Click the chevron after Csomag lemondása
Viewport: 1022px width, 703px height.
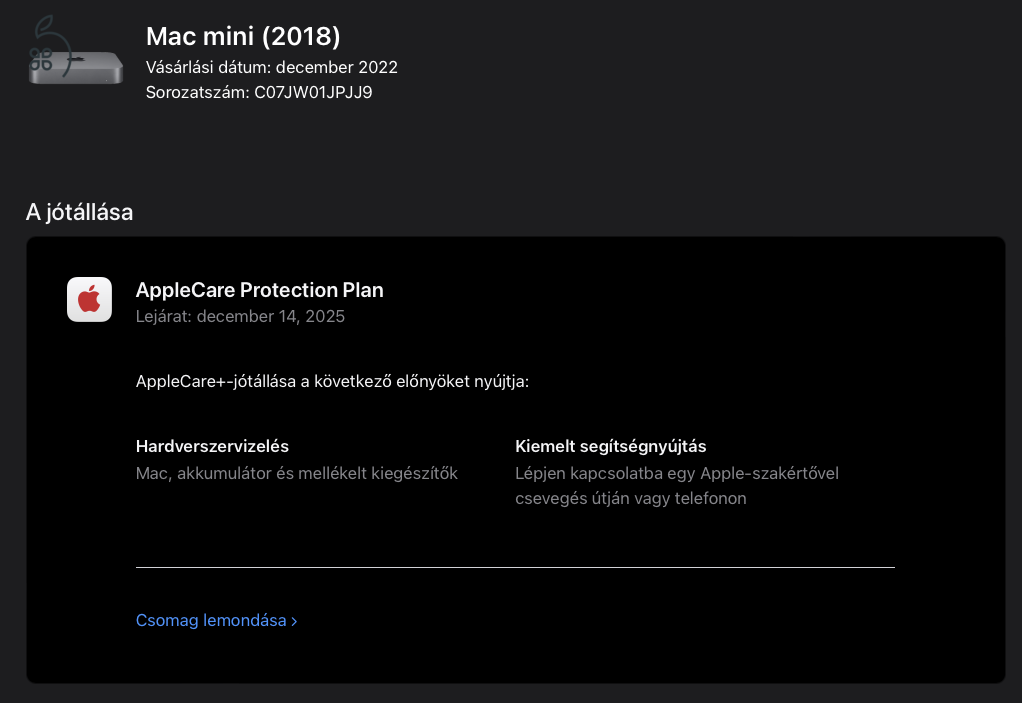[294, 622]
